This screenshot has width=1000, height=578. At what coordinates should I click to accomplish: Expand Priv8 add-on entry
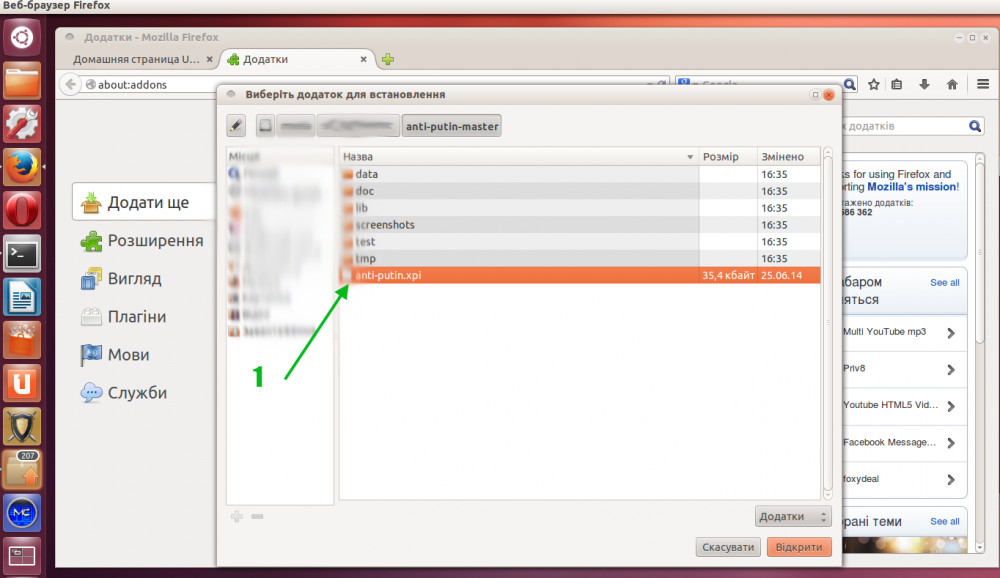[951, 370]
